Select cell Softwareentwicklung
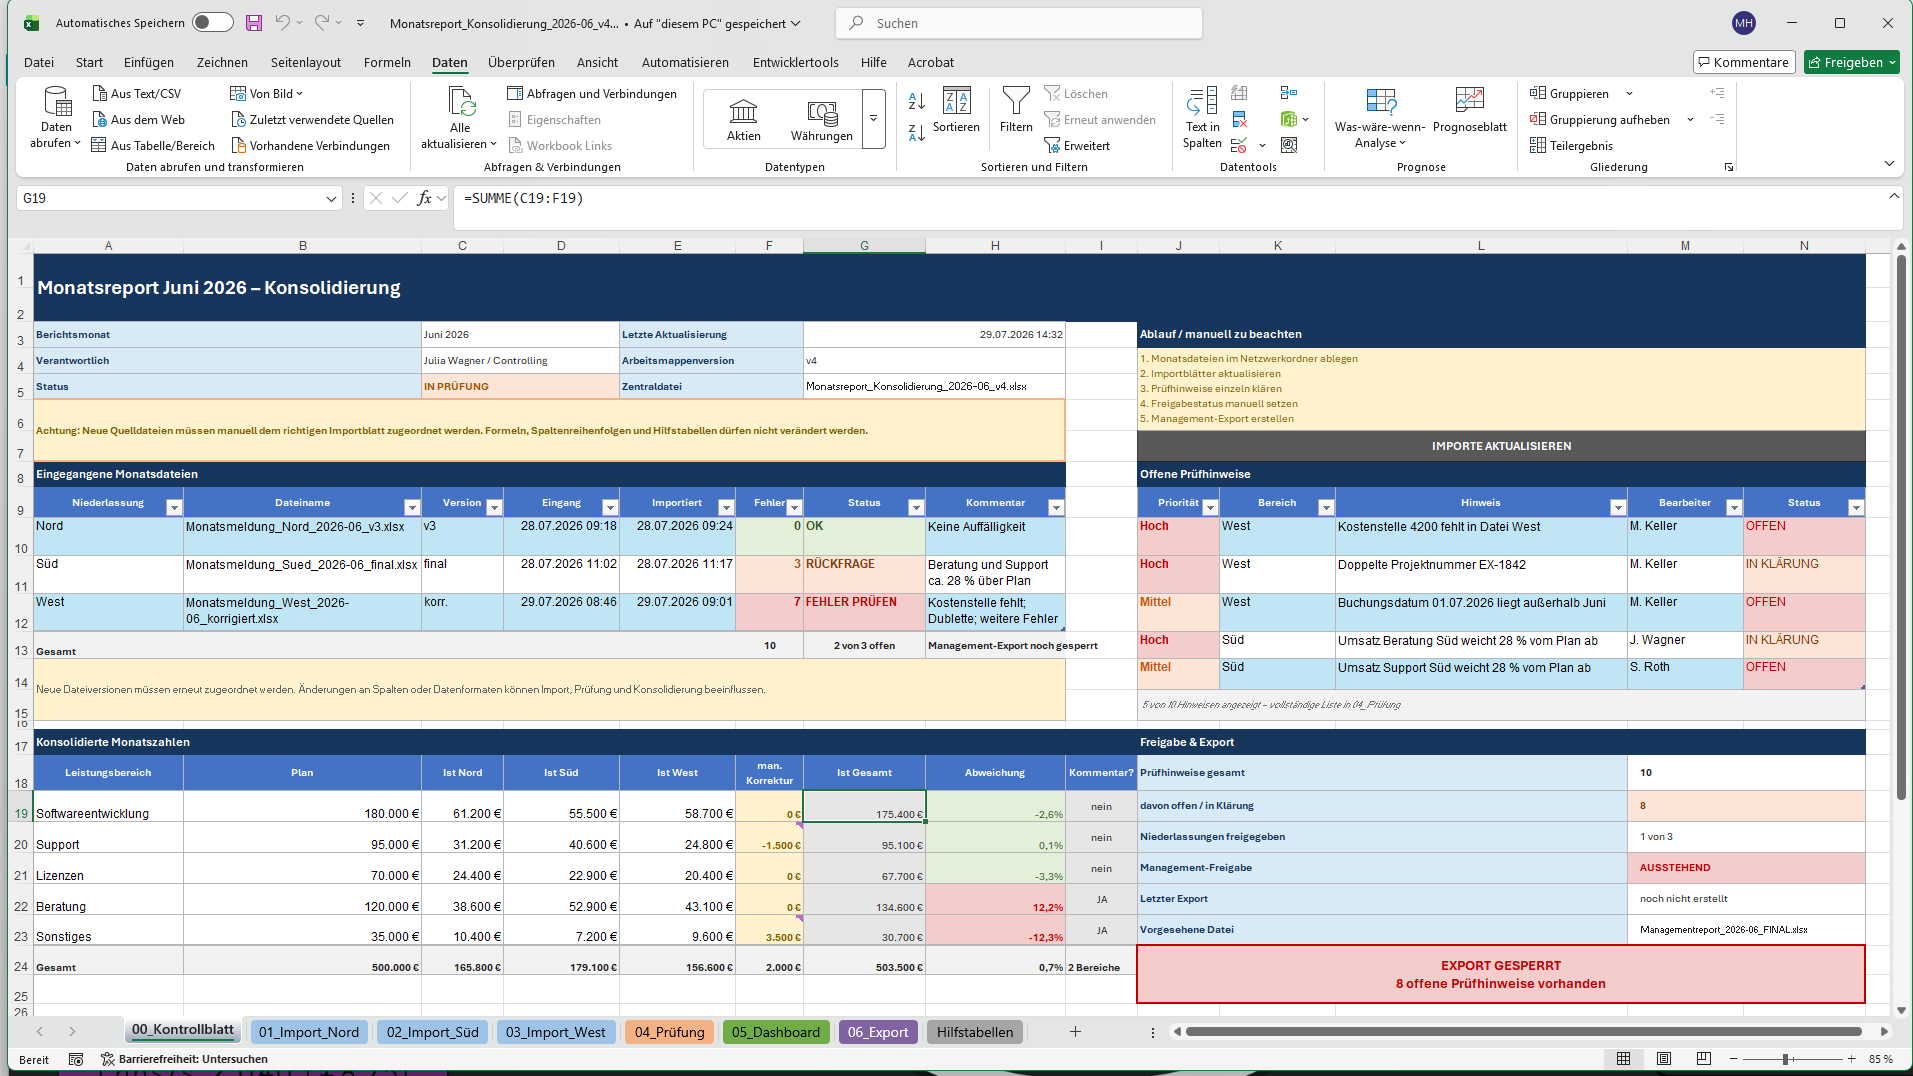Screen dimensions: 1913x1076 click(108, 807)
